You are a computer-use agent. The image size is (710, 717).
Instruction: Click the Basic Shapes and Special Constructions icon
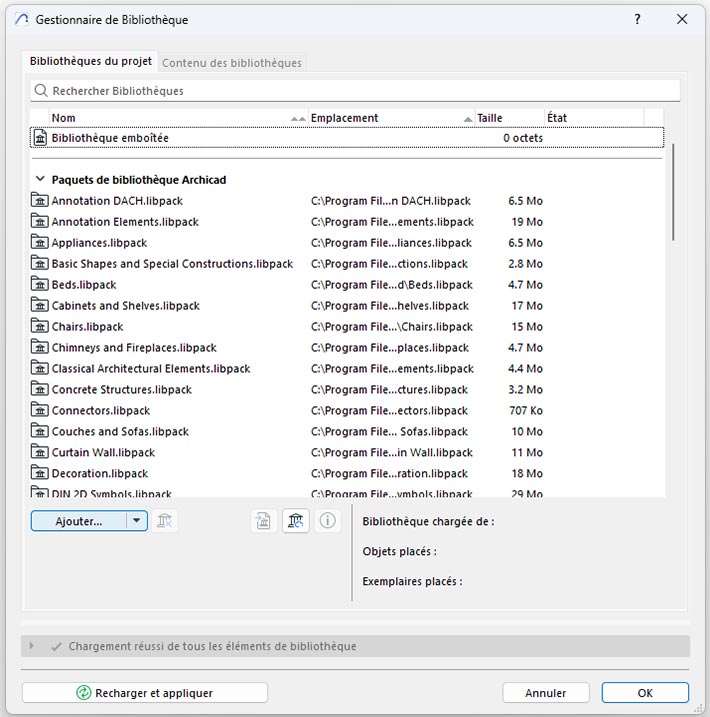click(x=40, y=263)
